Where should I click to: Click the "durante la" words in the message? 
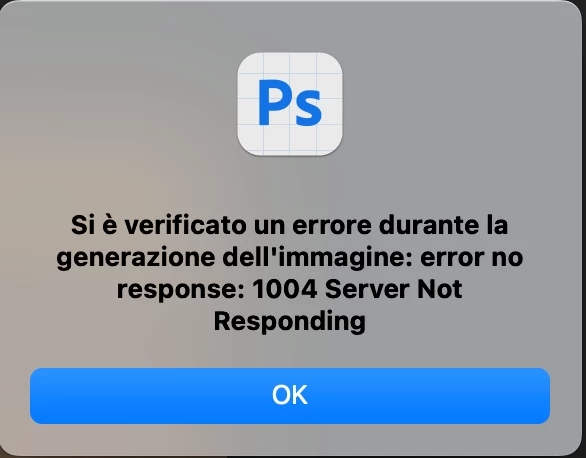pos(444,225)
